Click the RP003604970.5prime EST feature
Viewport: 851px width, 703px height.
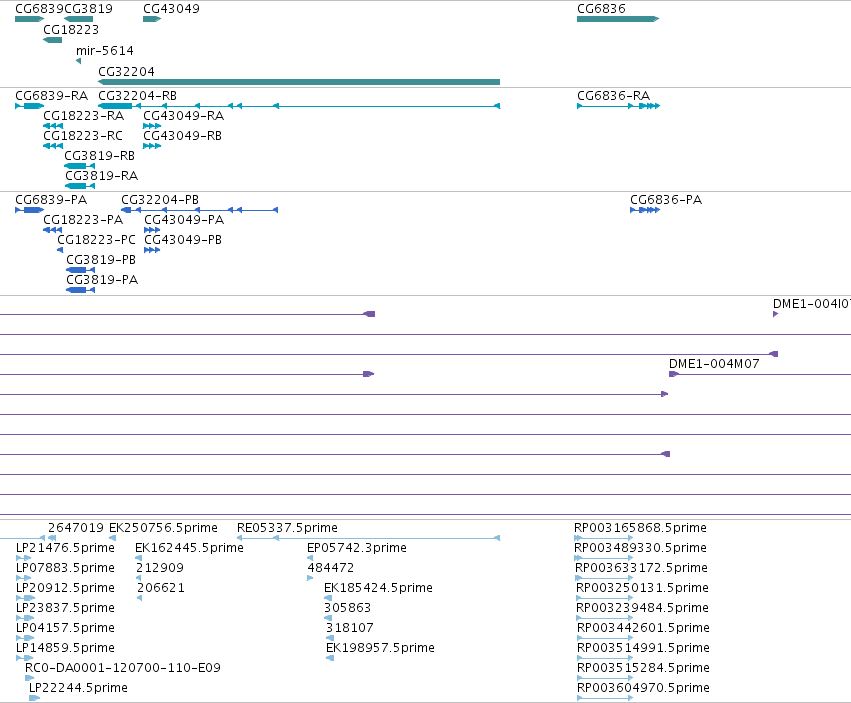[605, 698]
